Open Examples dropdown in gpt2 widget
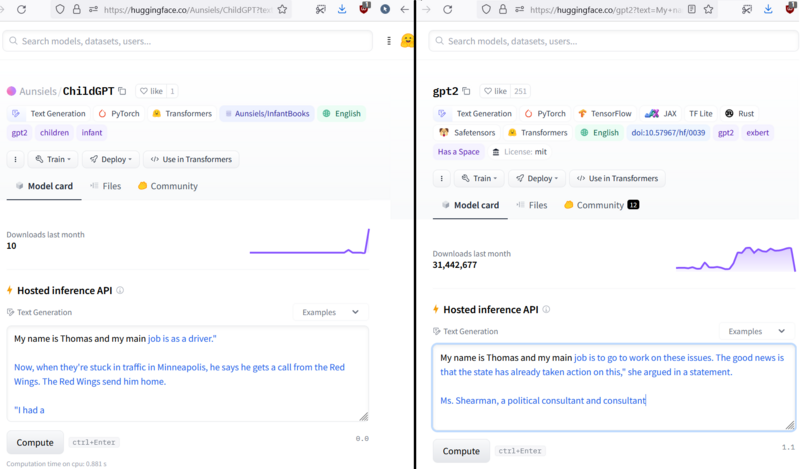The width and height of the screenshot is (800, 469). click(x=757, y=331)
